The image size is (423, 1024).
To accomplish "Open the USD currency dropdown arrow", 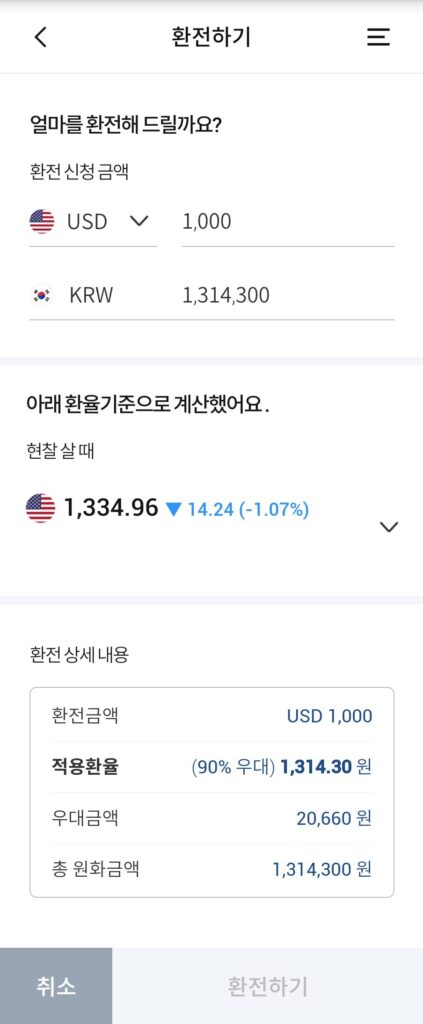I will [139, 221].
